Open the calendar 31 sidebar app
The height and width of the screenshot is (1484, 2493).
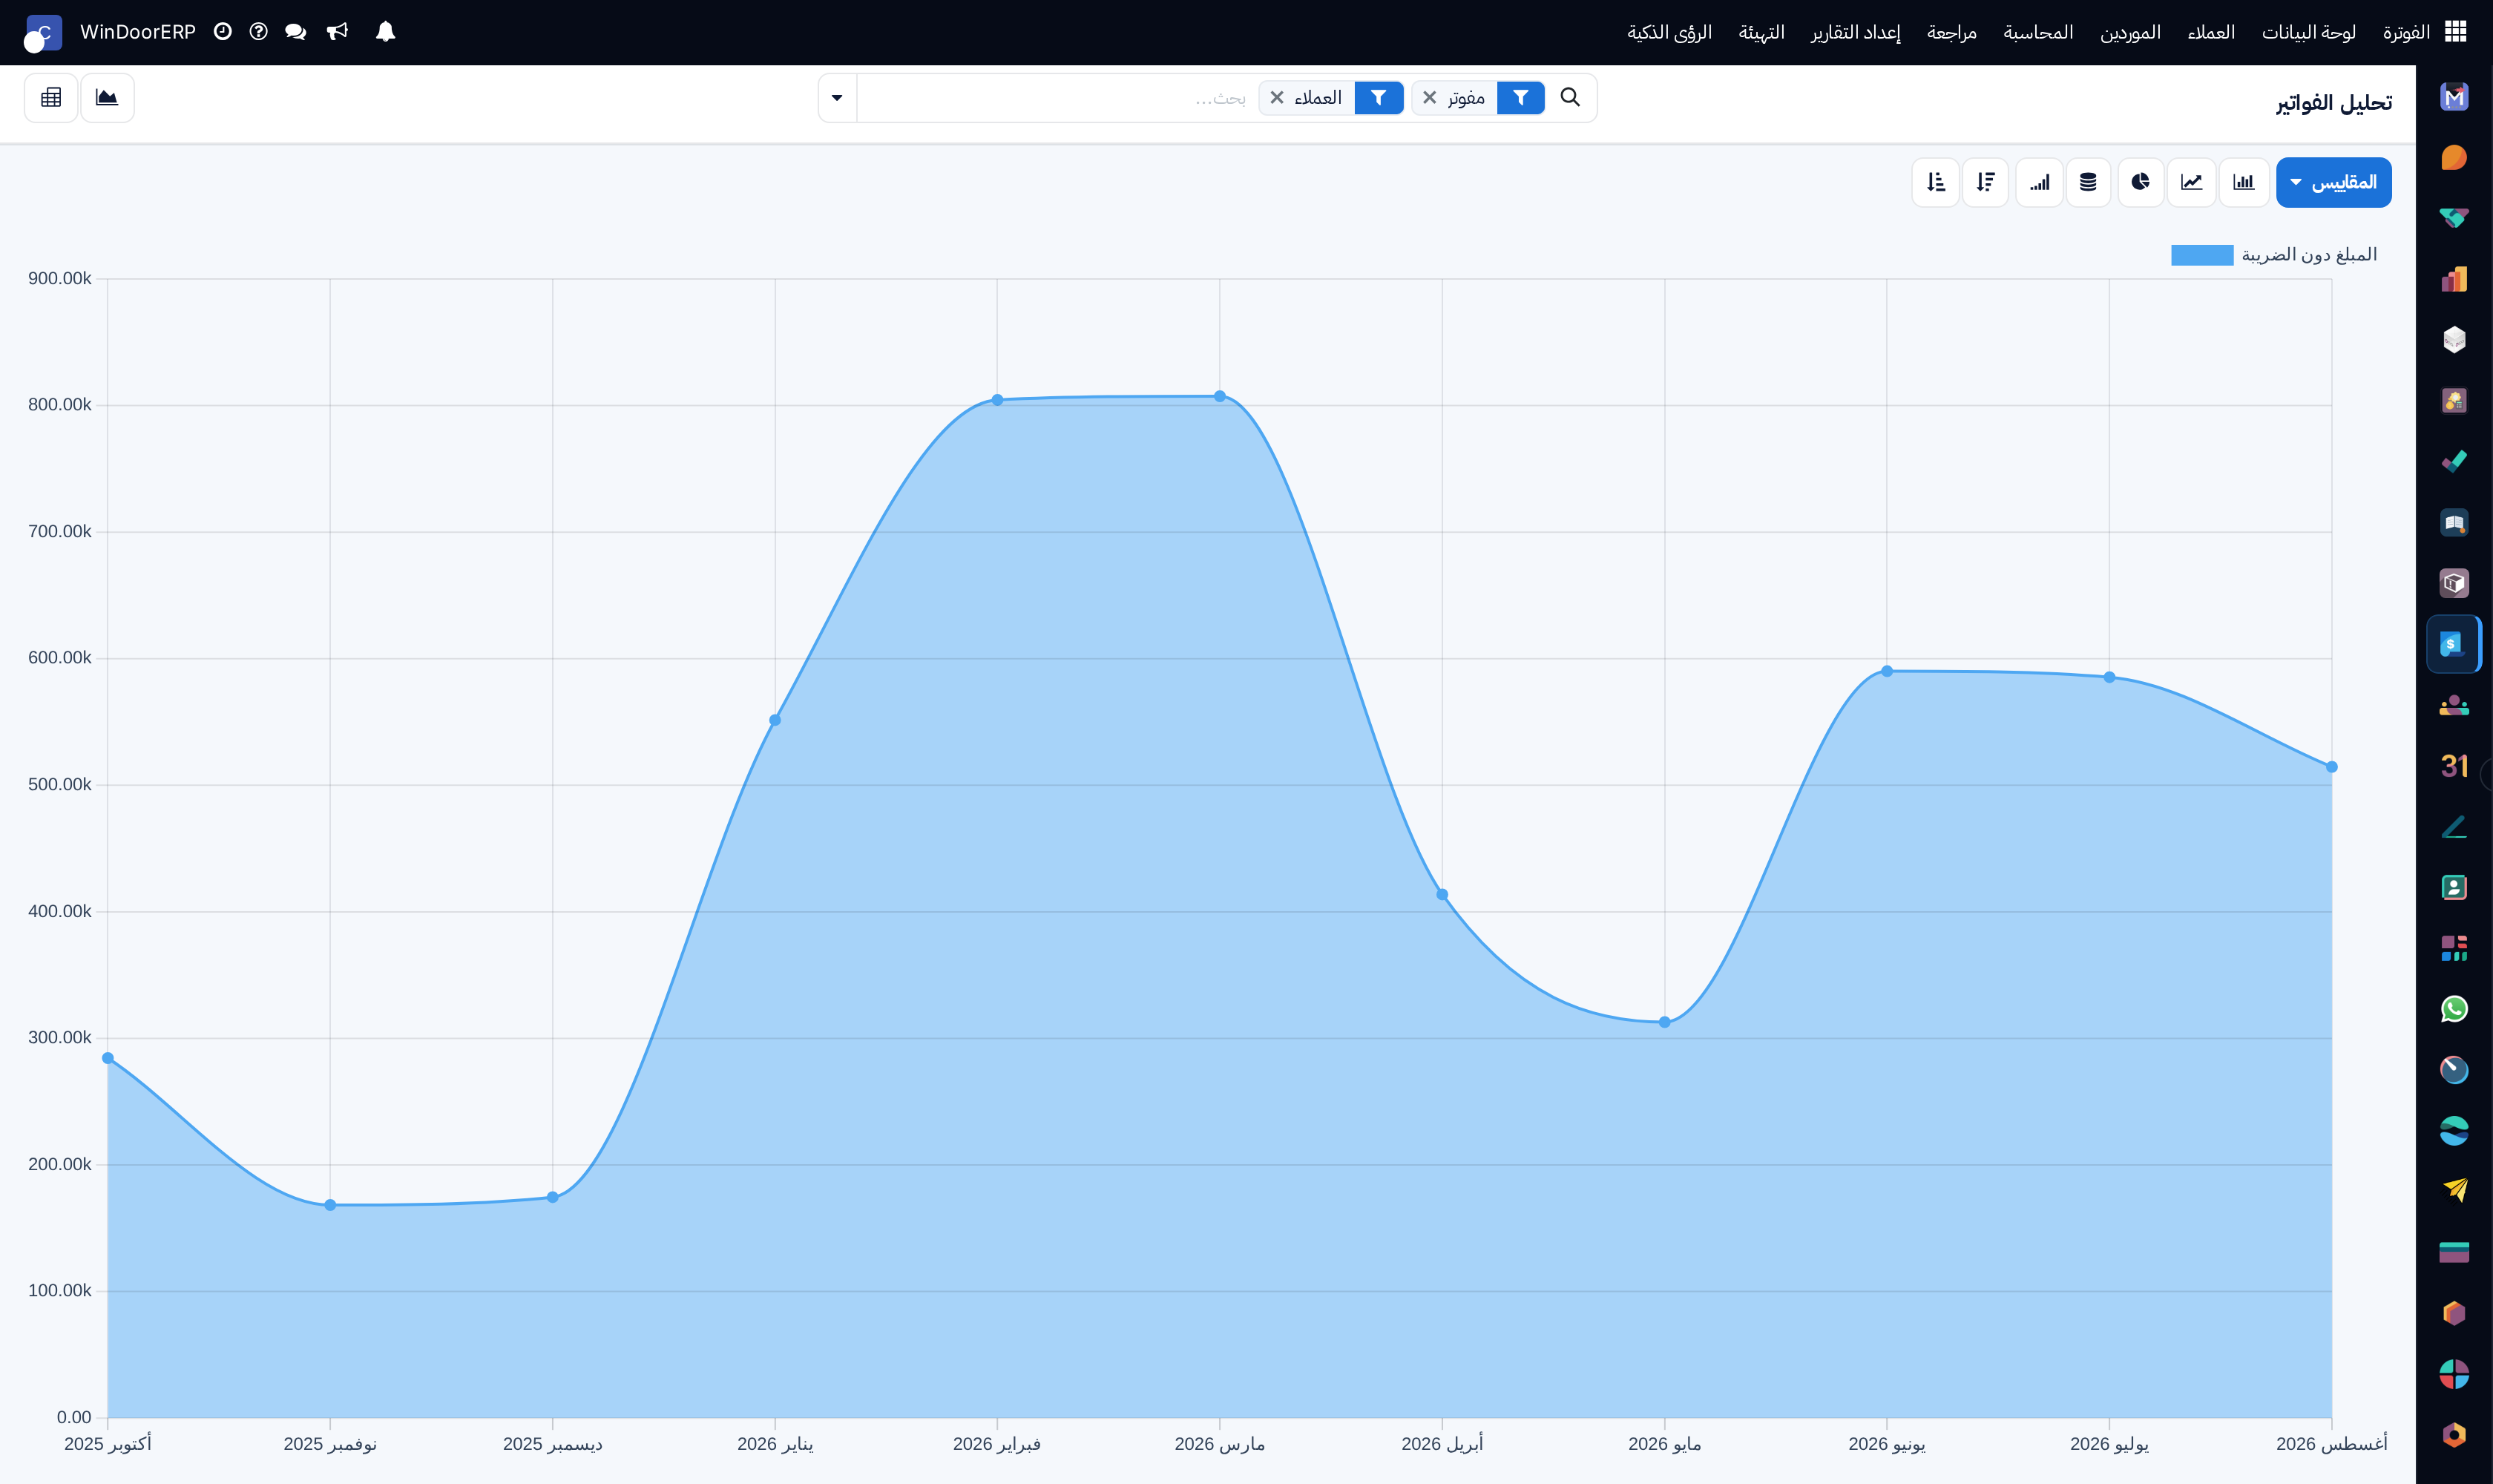click(x=2454, y=766)
